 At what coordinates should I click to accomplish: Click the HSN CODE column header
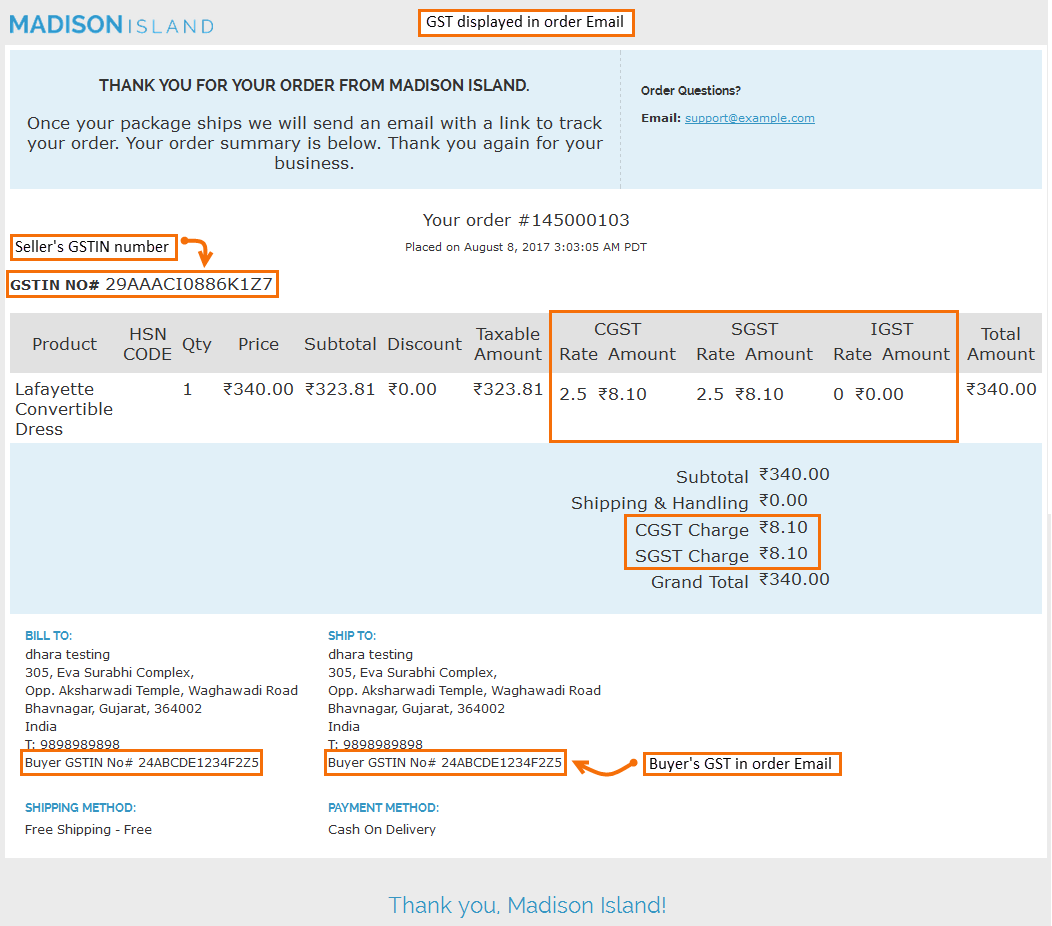[146, 342]
